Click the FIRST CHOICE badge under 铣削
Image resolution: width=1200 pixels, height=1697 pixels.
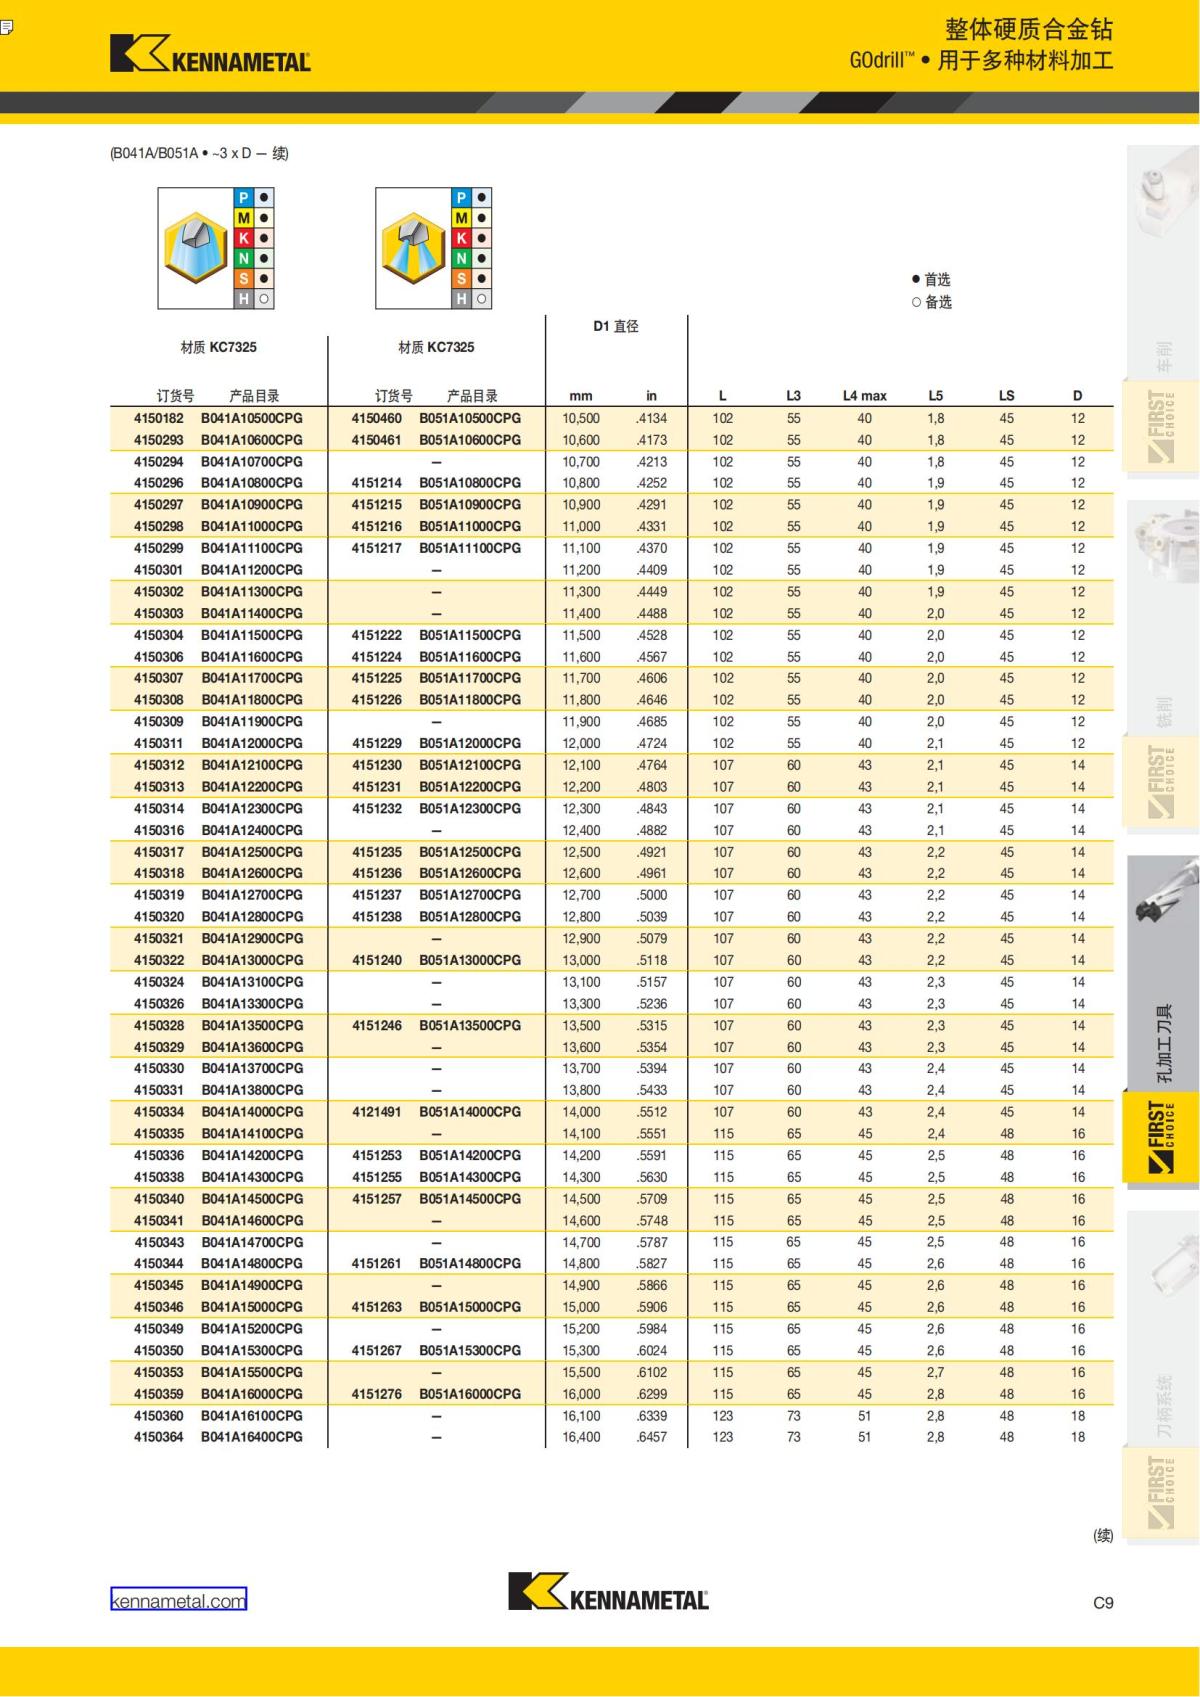click(x=1162, y=783)
